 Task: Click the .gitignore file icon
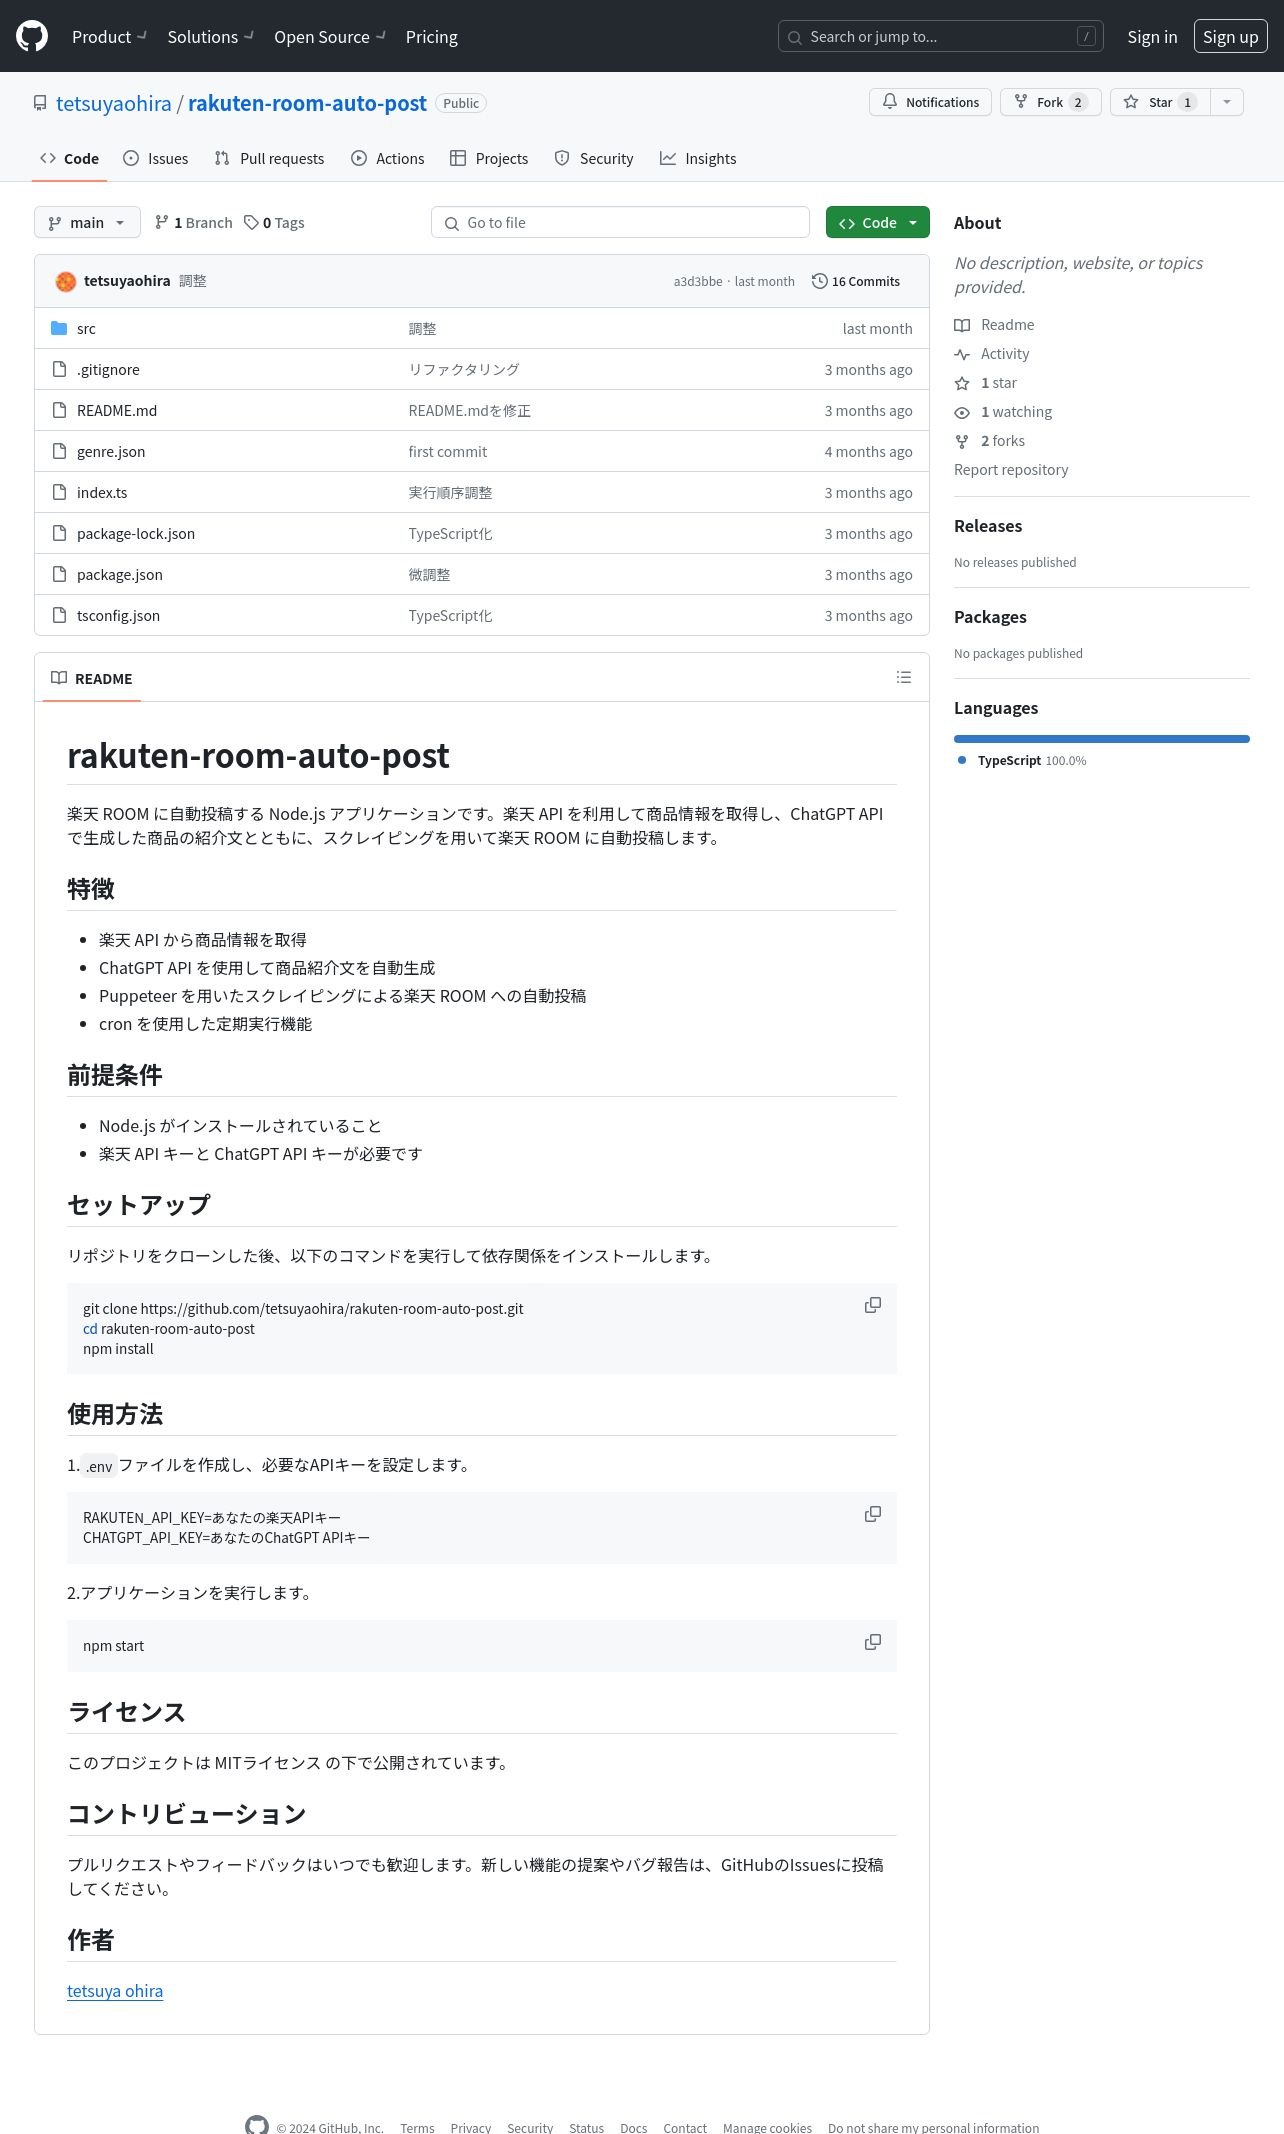coord(59,369)
